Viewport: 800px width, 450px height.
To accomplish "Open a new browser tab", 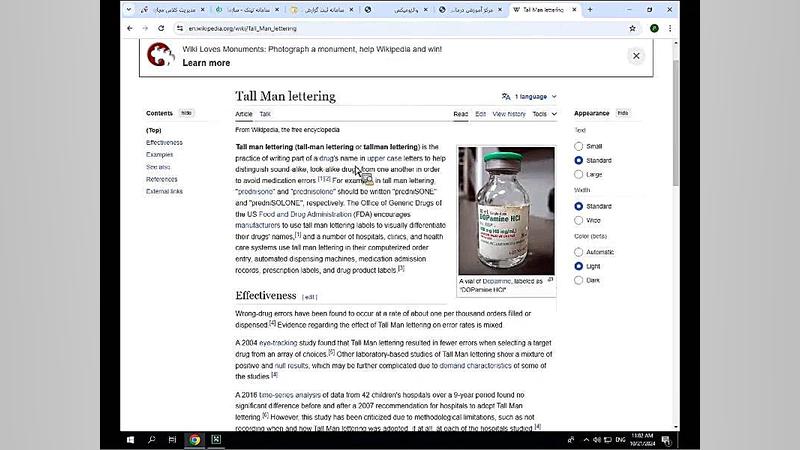I will 590,9.
